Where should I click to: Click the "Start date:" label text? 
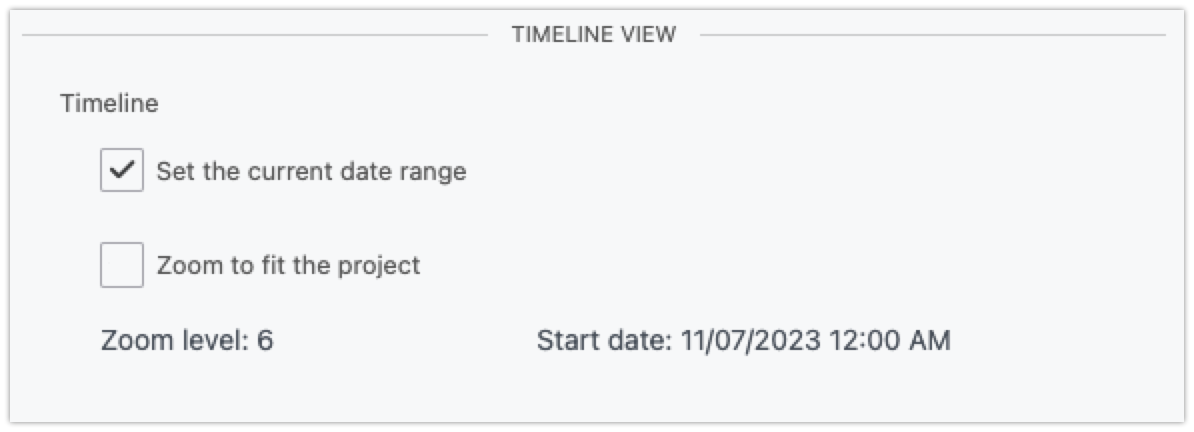pyautogui.click(x=604, y=341)
